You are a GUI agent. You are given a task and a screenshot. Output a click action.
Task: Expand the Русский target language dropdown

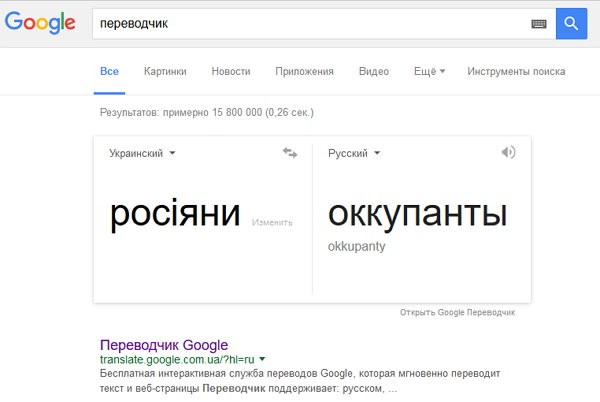[x=354, y=153]
